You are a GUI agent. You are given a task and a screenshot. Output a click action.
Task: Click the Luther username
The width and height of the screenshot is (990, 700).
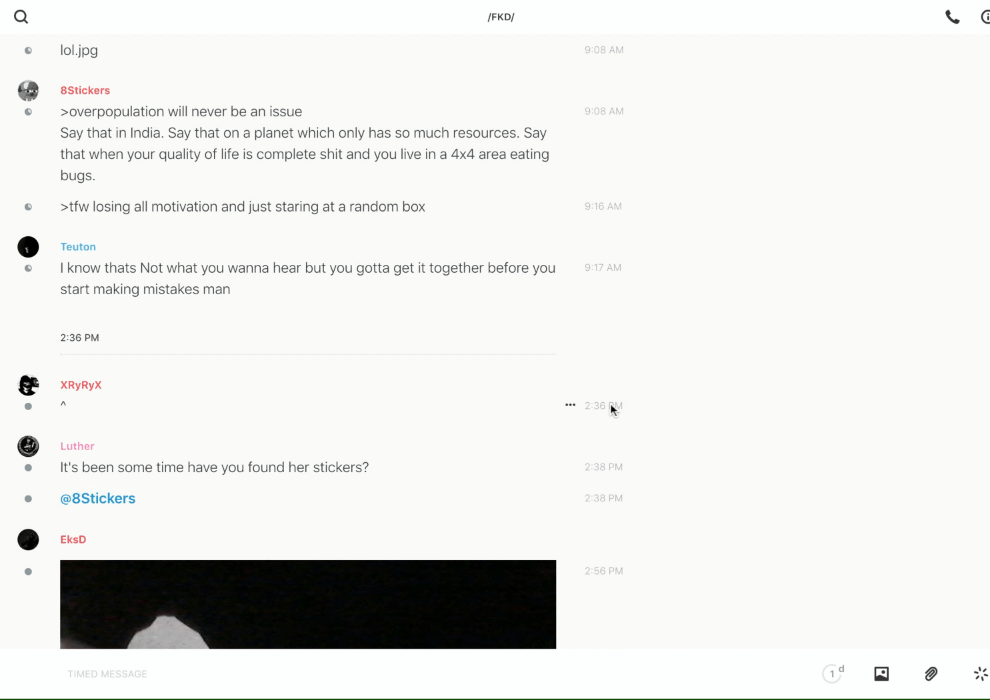coord(77,446)
